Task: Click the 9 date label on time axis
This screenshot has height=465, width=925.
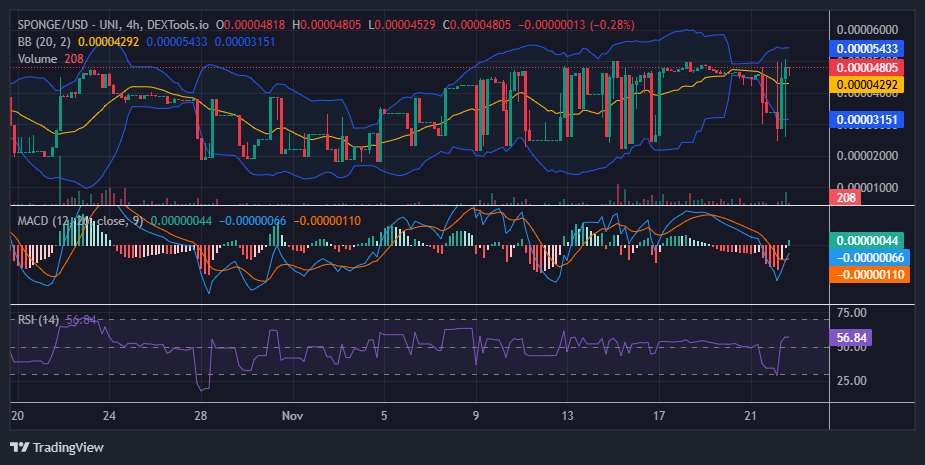Action: click(475, 416)
